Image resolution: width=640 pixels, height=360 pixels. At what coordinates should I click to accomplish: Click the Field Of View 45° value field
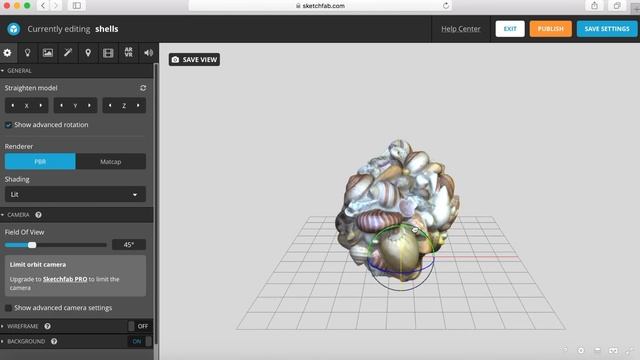[x=129, y=244]
